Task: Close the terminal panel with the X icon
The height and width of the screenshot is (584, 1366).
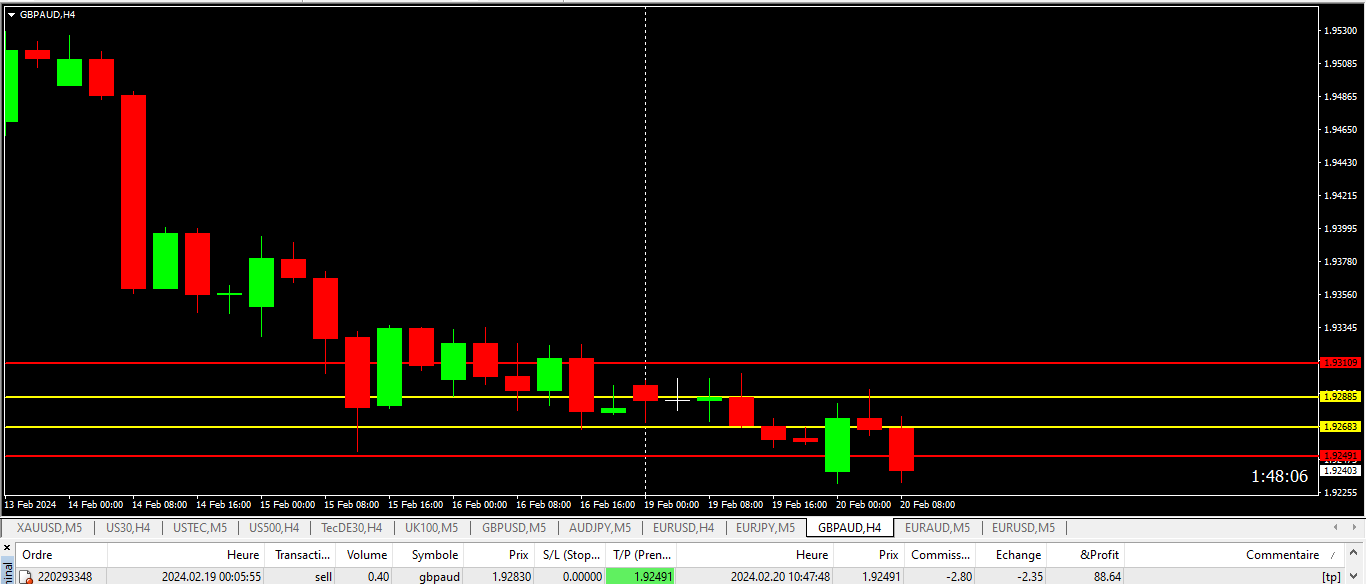Action: pos(6,547)
